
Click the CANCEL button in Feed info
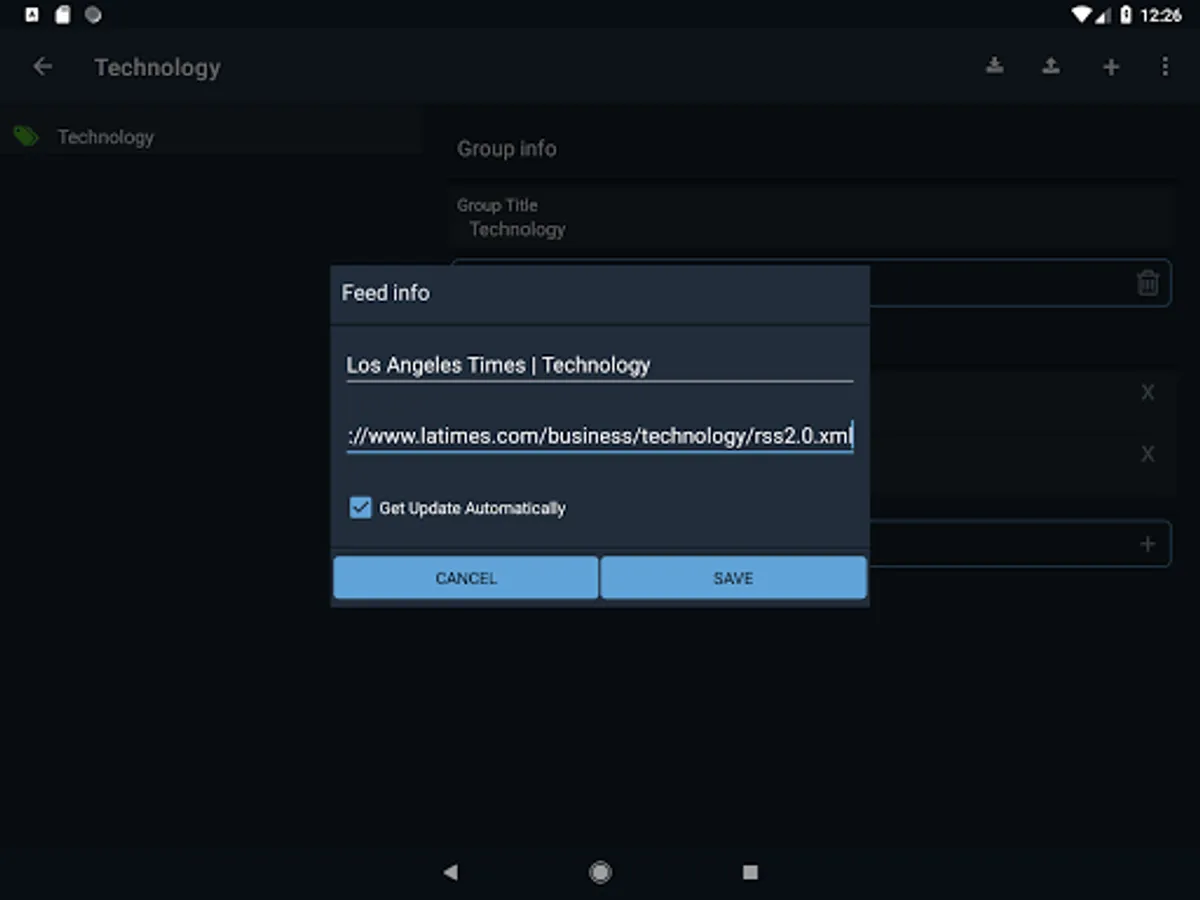[x=466, y=578]
